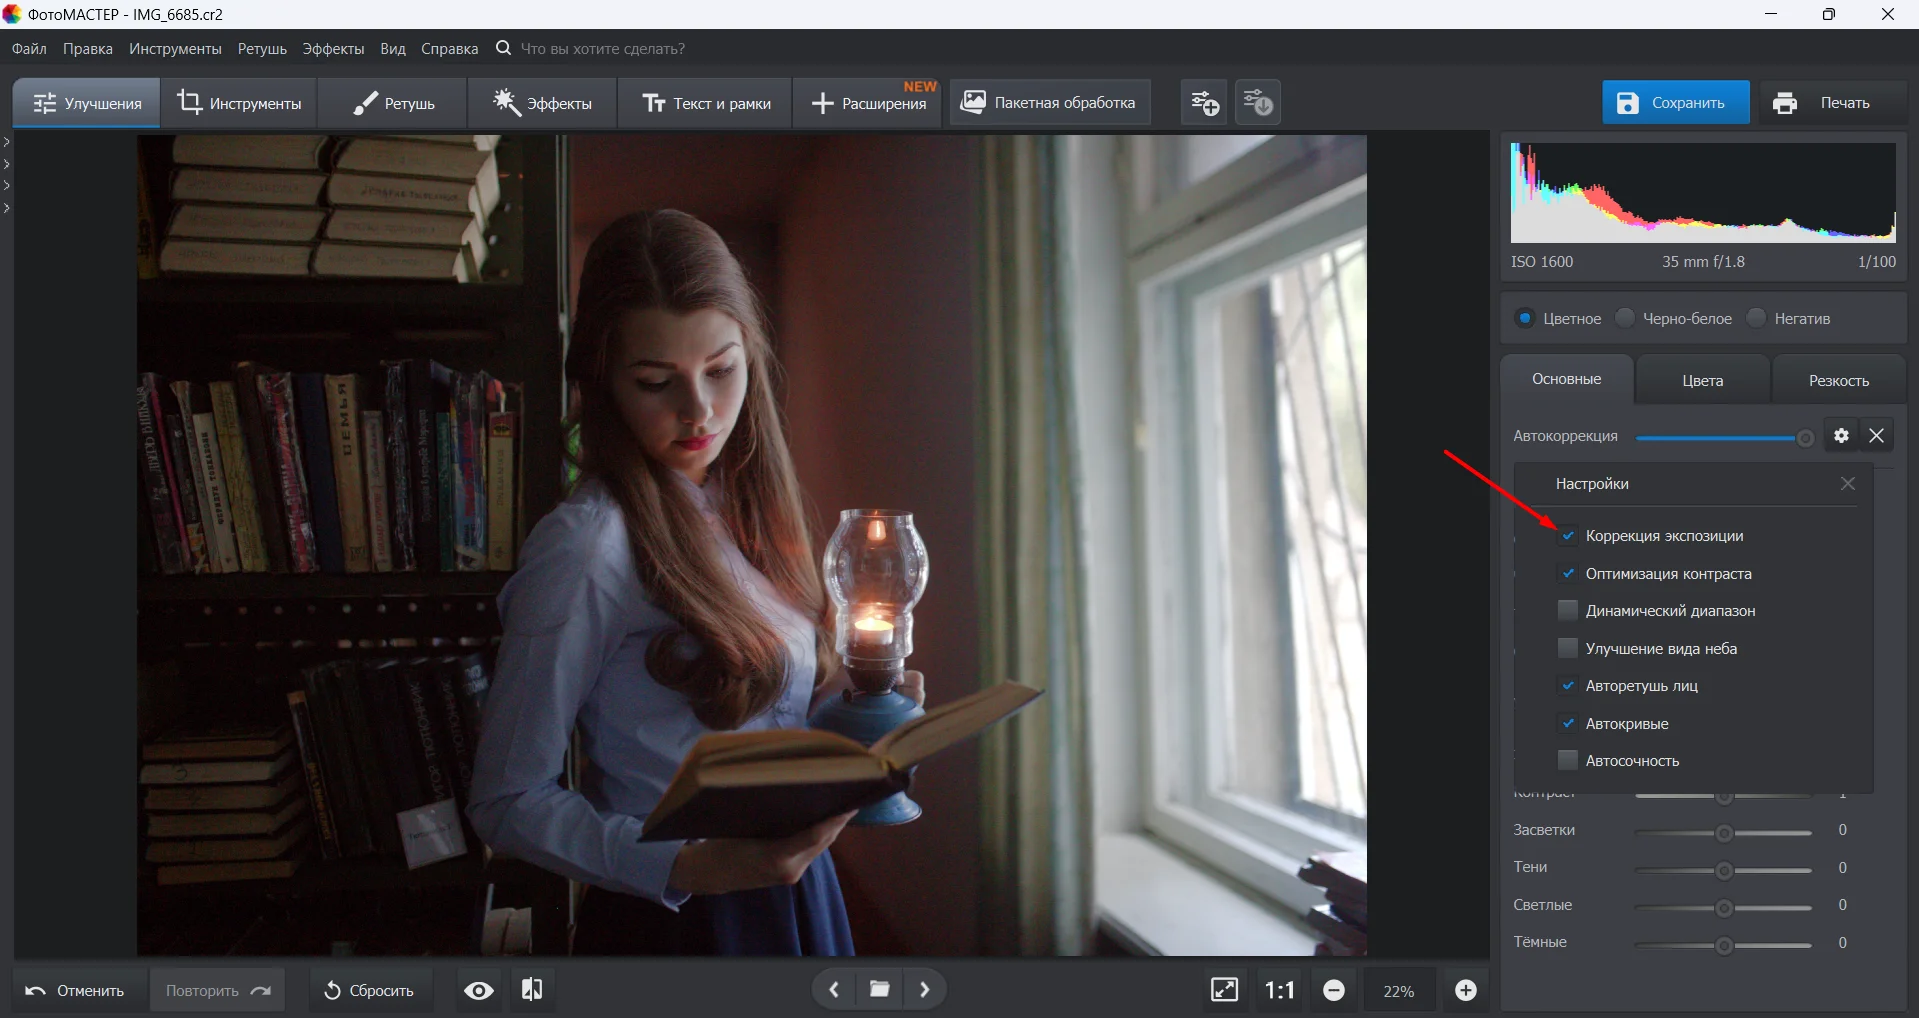The image size is (1919, 1018).
Task: Enable Динамический диапазон checkbox
Action: pos(1568,610)
